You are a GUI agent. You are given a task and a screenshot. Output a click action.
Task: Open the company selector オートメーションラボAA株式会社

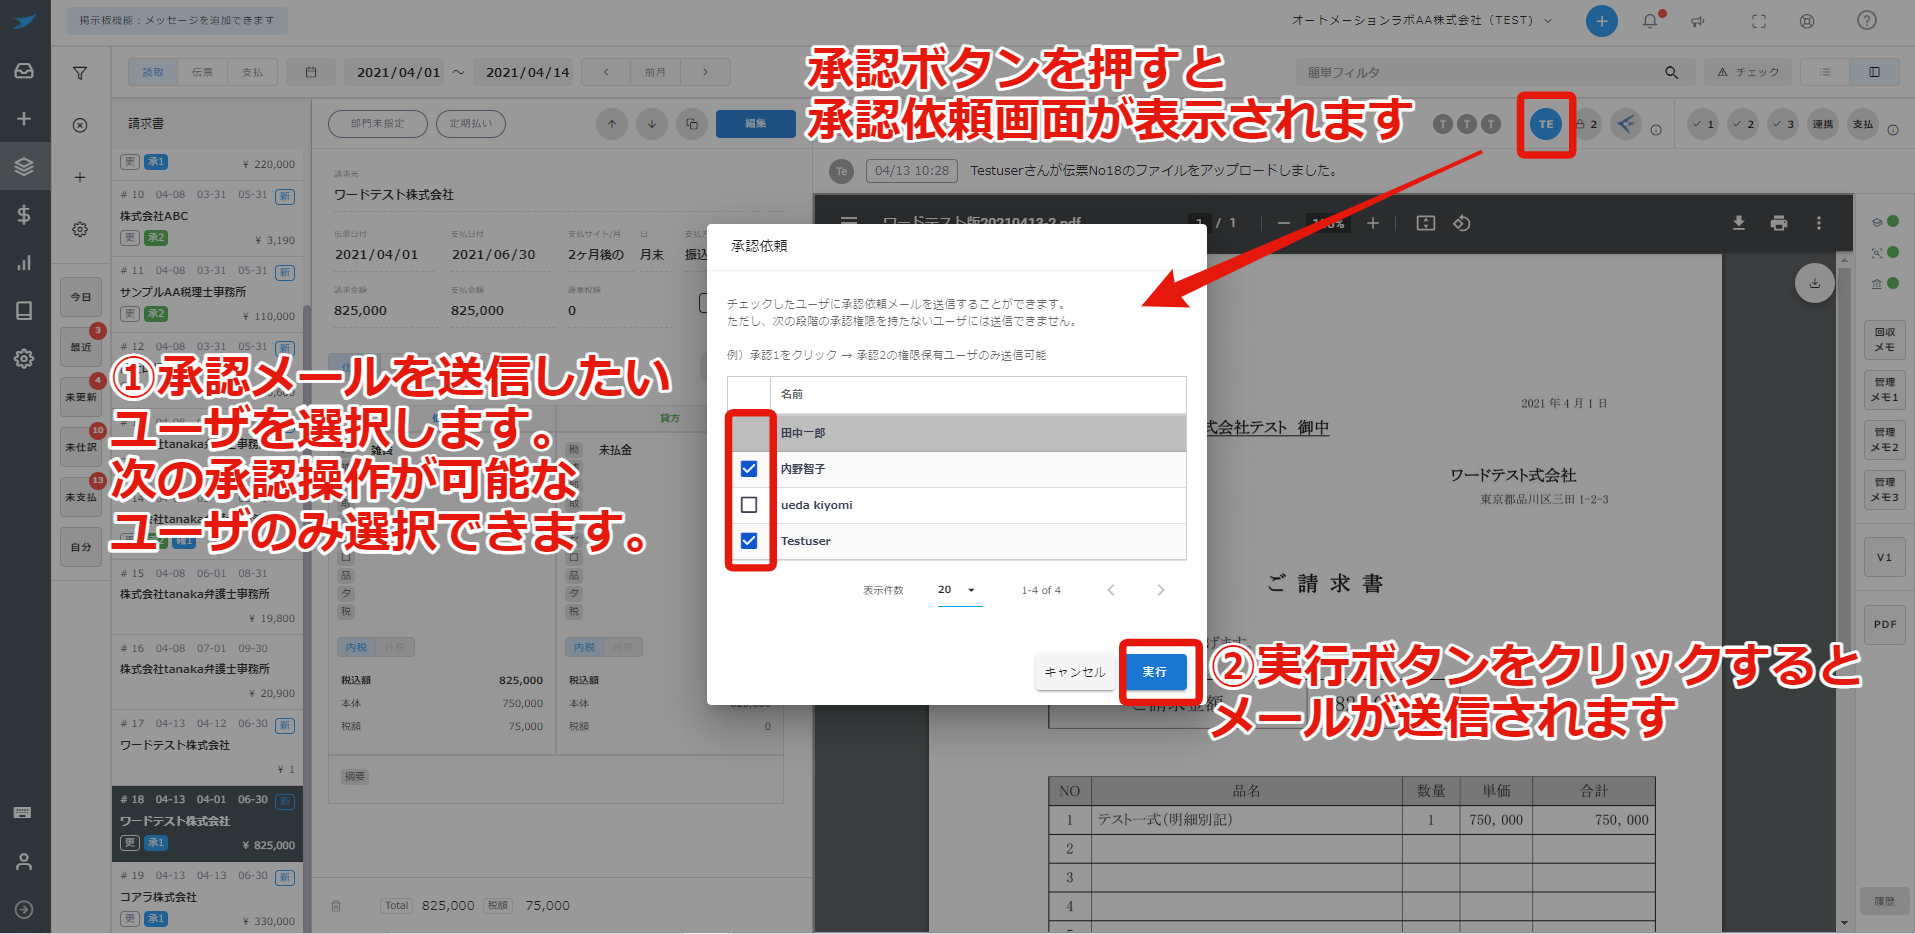click(x=1421, y=20)
